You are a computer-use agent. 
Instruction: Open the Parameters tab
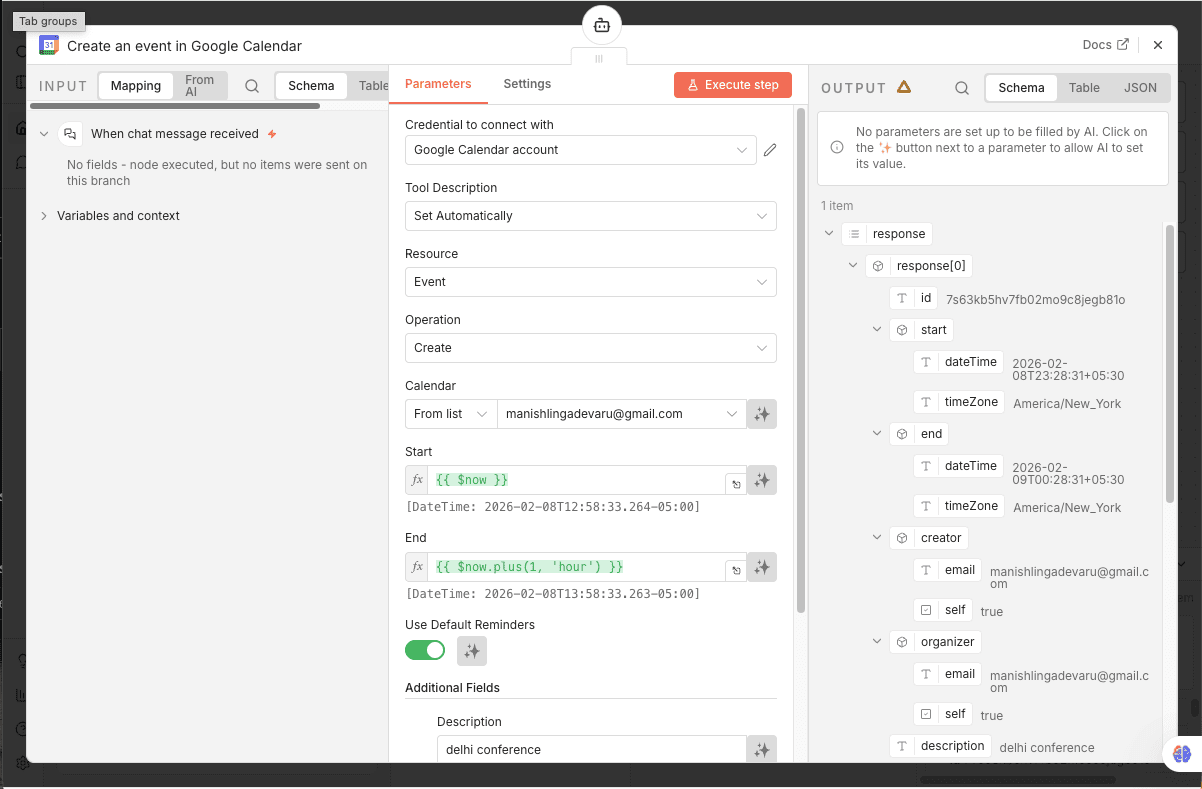(438, 84)
